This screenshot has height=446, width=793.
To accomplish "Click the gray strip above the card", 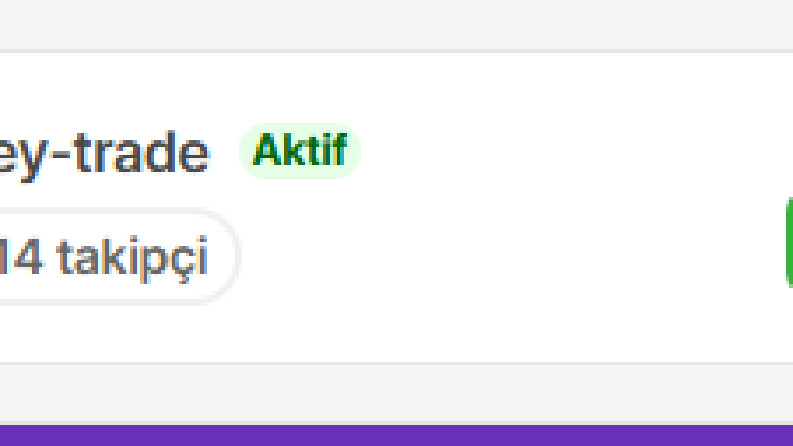I will click(396, 24).
